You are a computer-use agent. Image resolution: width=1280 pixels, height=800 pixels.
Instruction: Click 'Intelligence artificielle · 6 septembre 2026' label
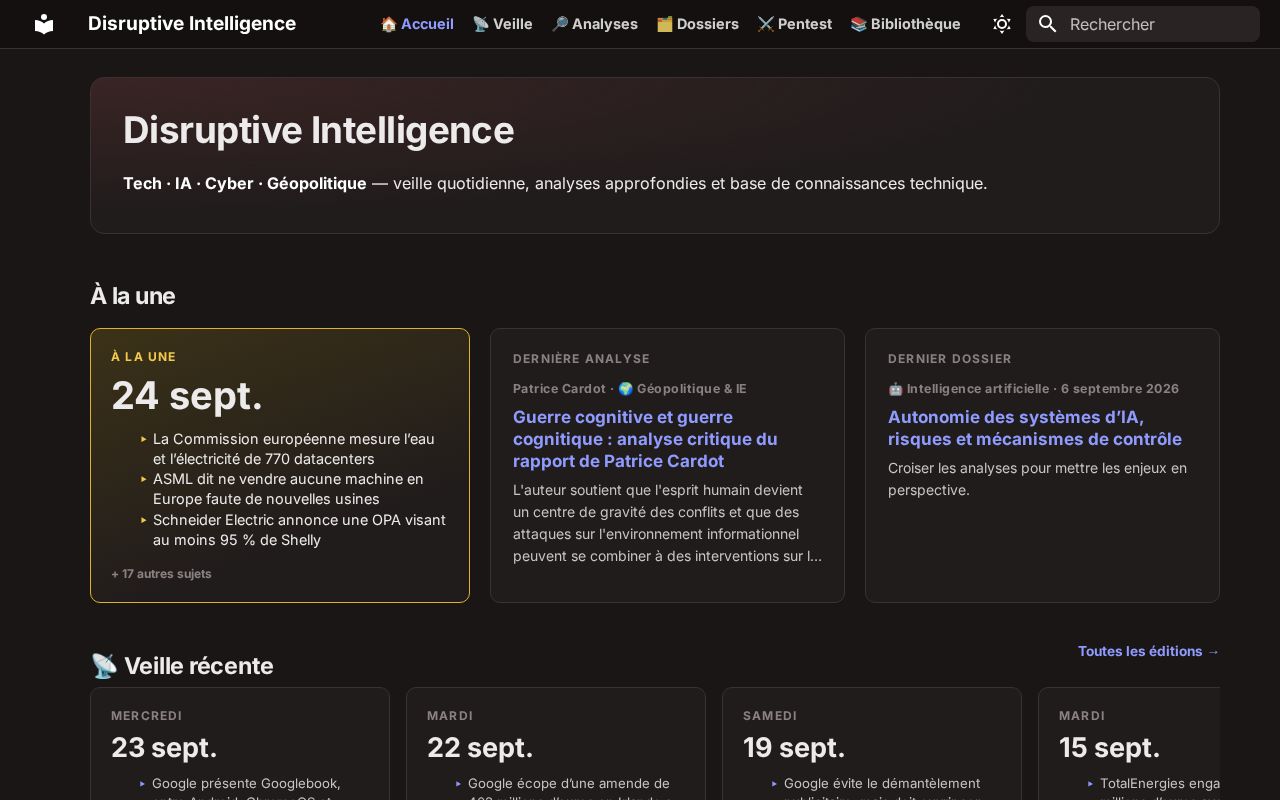coord(1033,389)
